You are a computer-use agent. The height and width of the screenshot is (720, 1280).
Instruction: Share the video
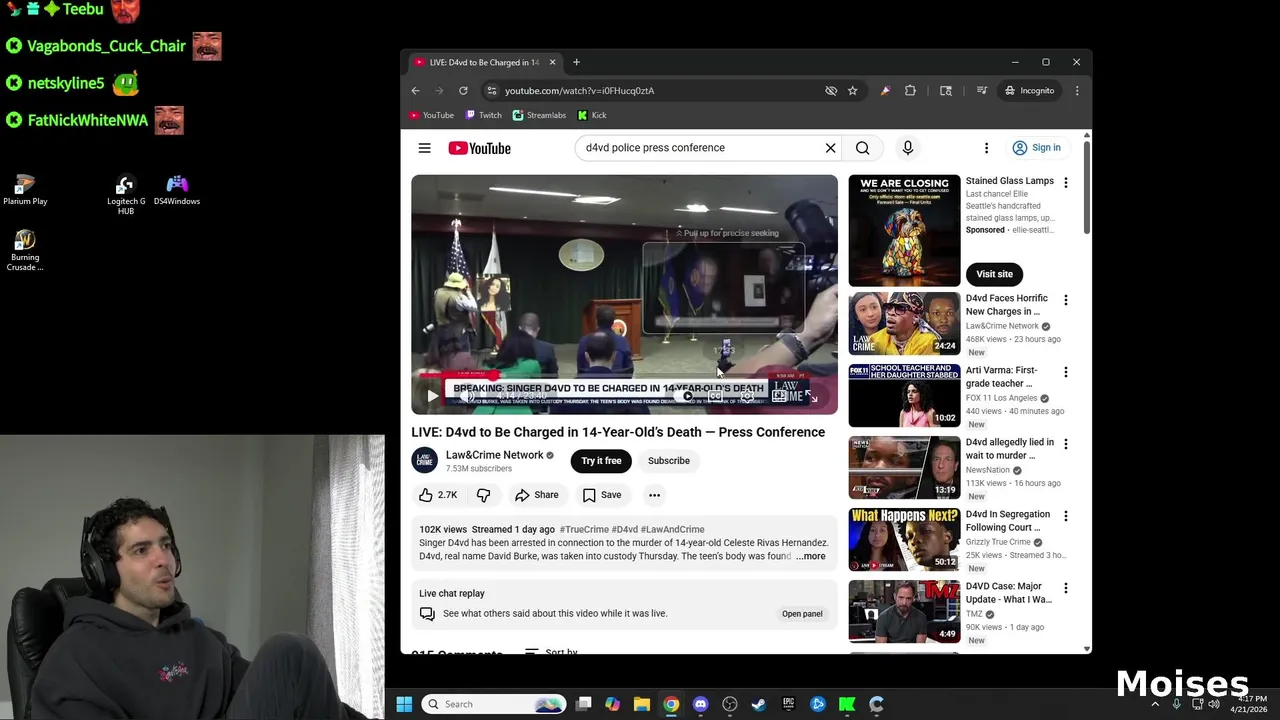coord(536,495)
